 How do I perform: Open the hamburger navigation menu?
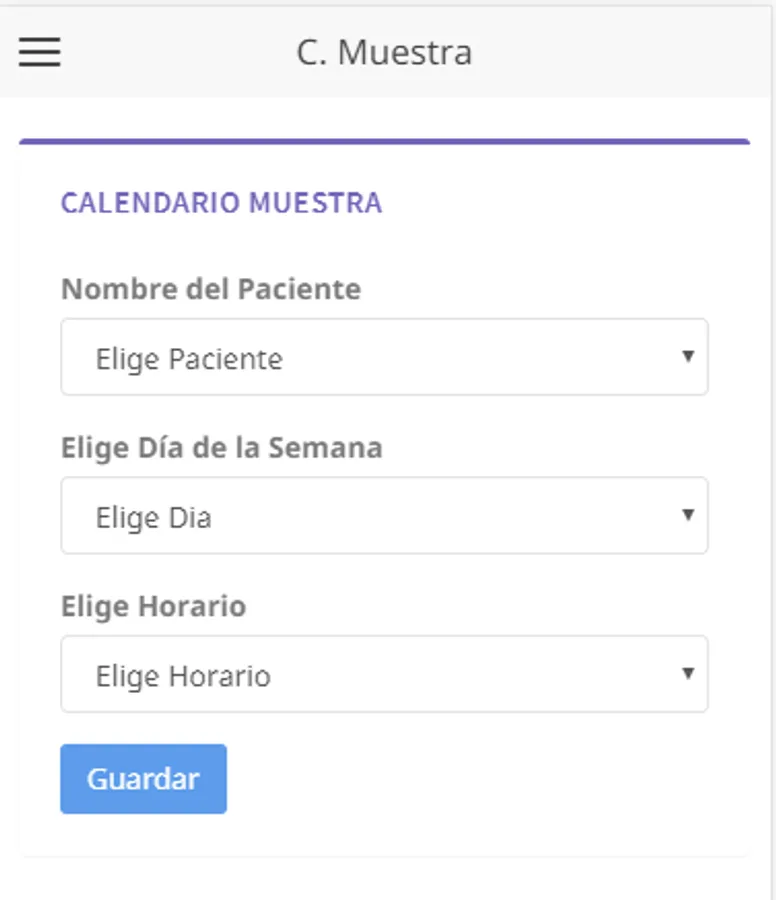pos(40,52)
